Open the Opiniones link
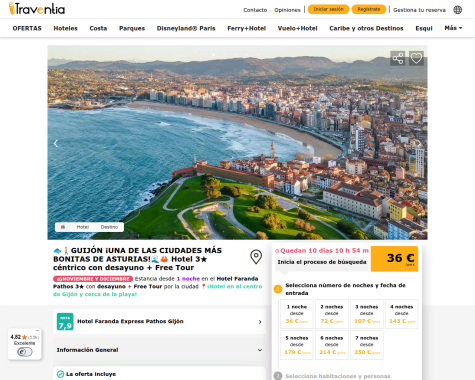The image size is (475, 380). coord(287,10)
